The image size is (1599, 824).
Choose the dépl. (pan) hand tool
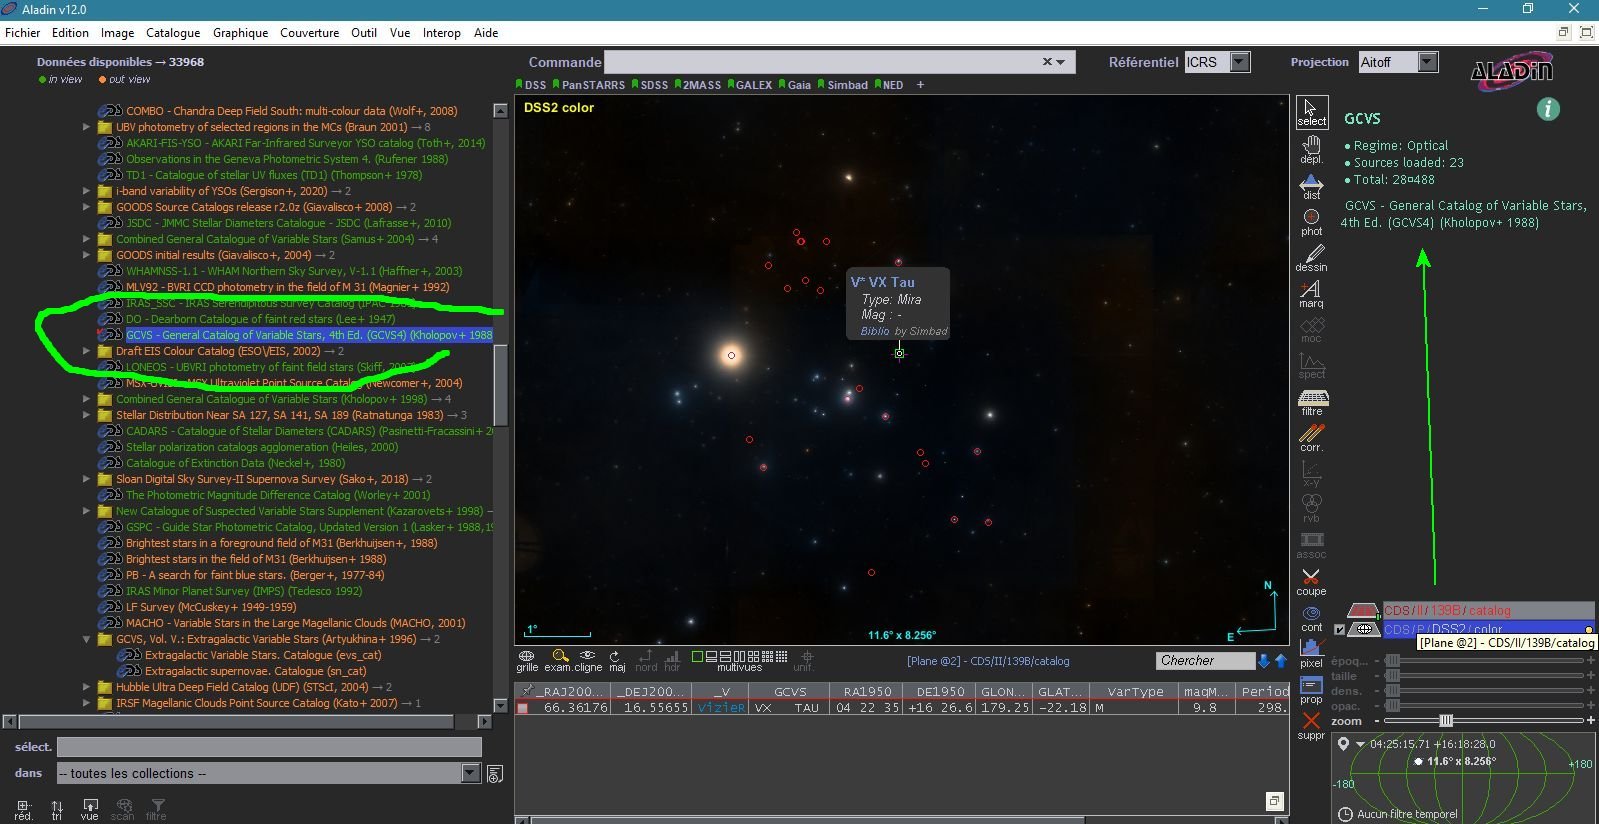coord(1311,150)
